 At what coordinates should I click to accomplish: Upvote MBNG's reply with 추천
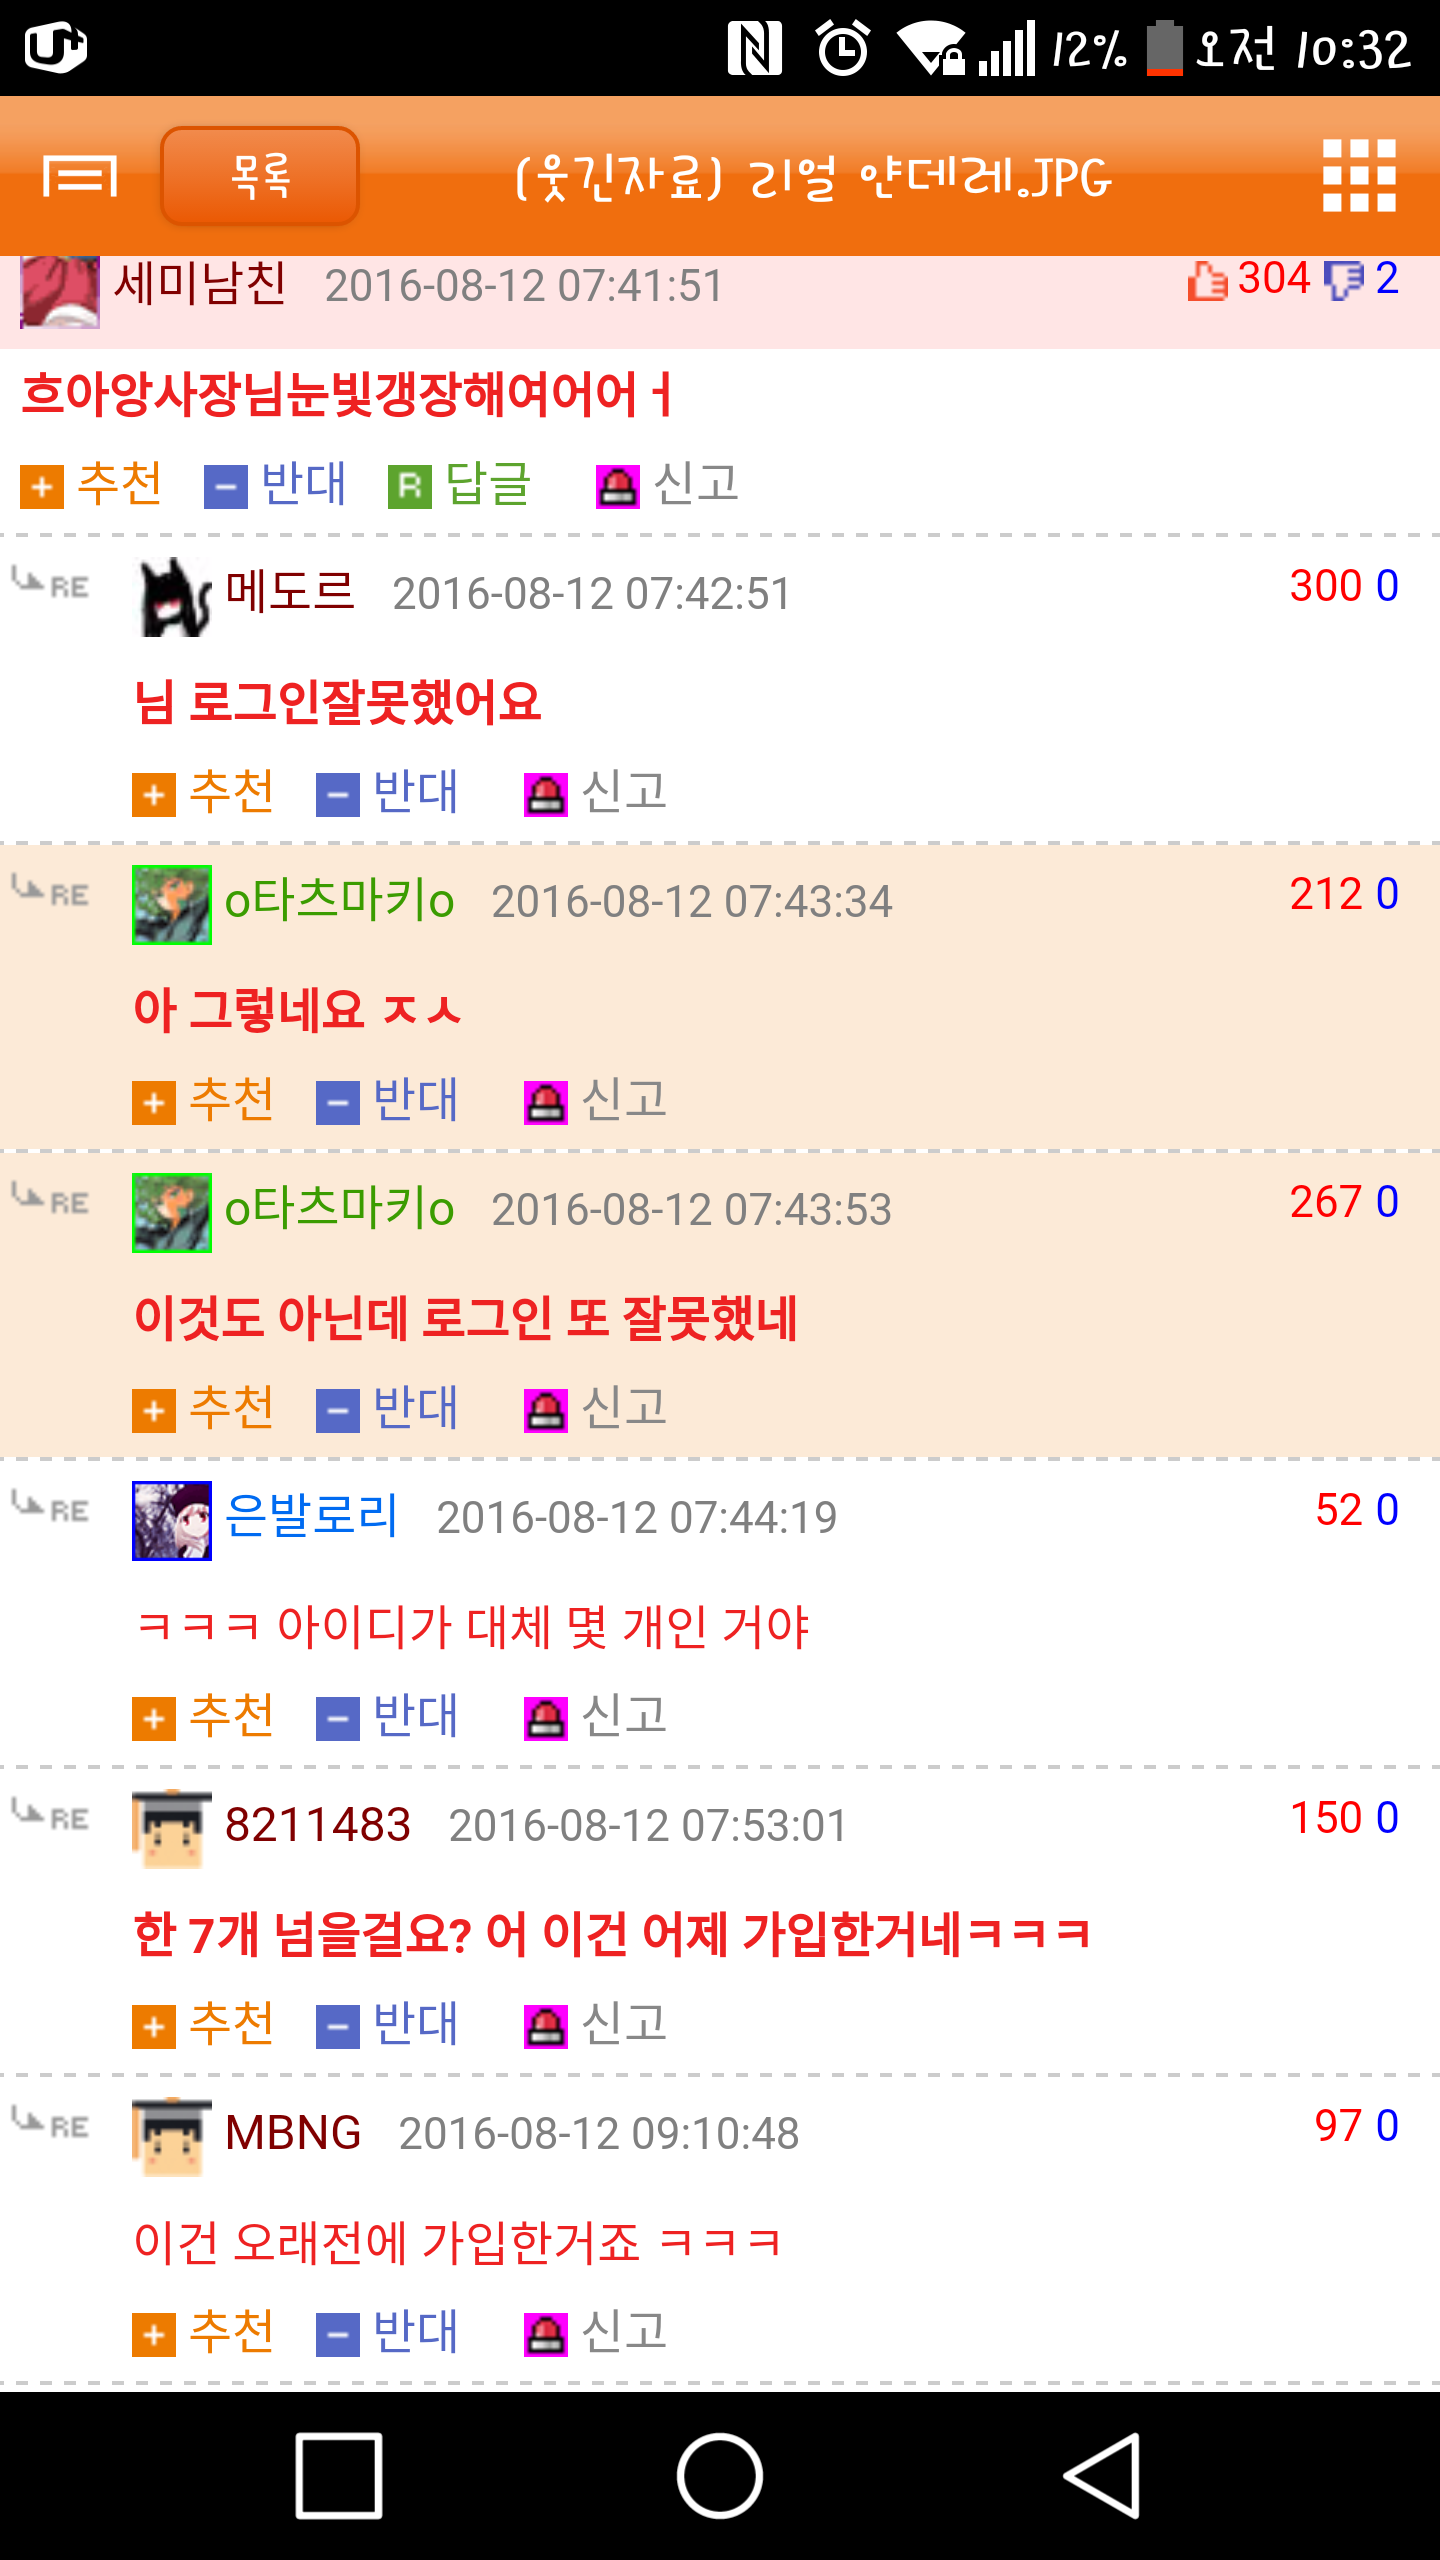(x=204, y=2333)
